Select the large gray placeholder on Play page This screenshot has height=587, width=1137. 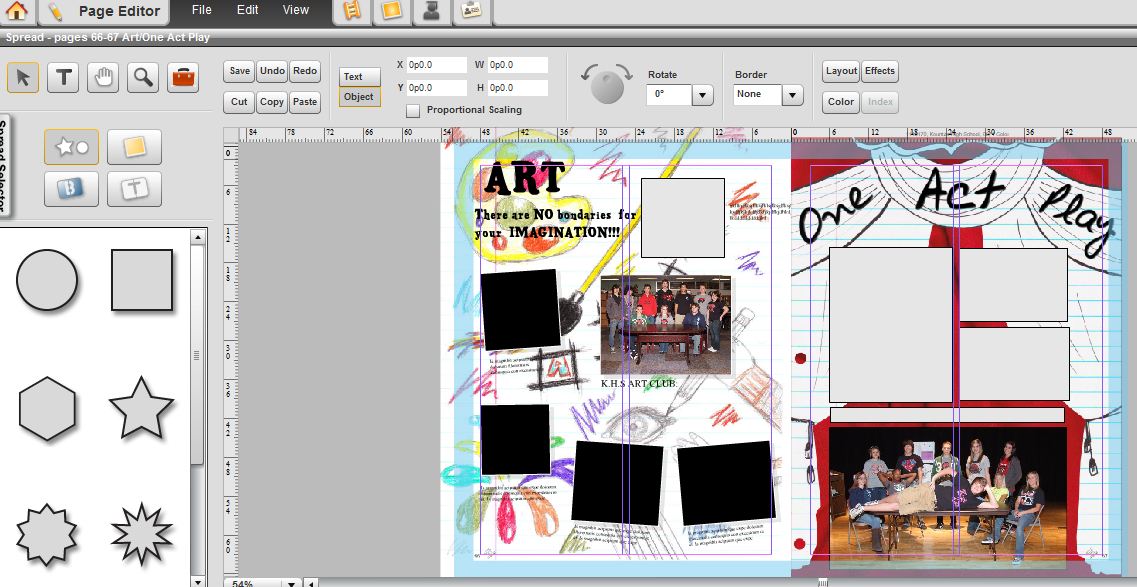click(890, 325)
